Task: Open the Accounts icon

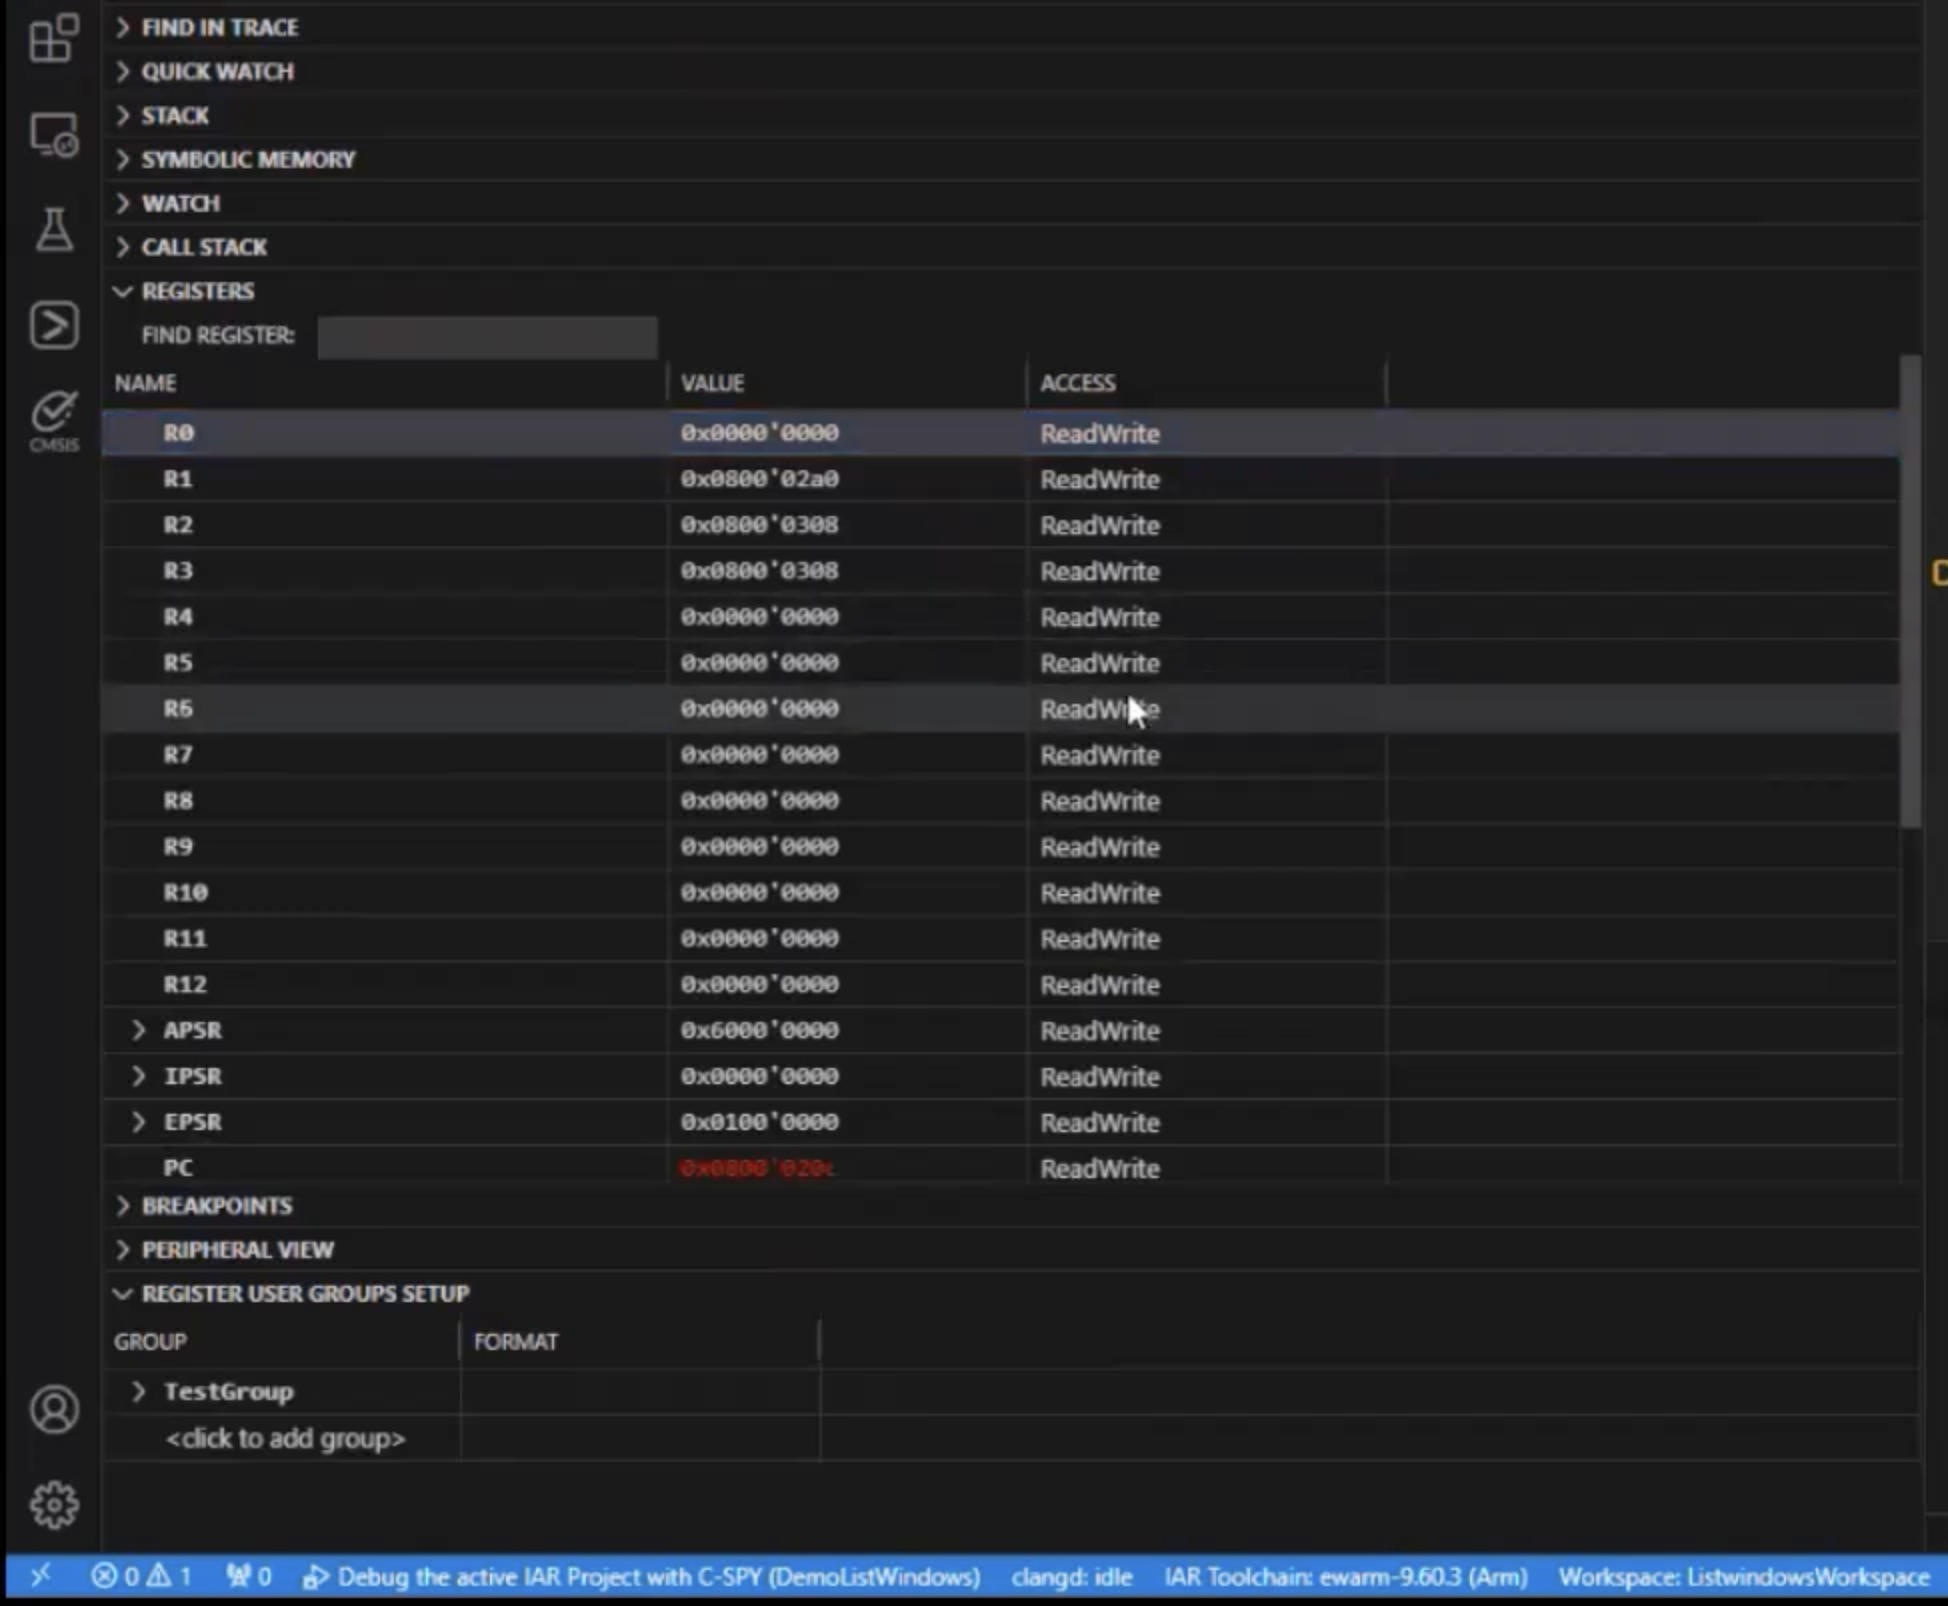Action: coord(53,1409)
